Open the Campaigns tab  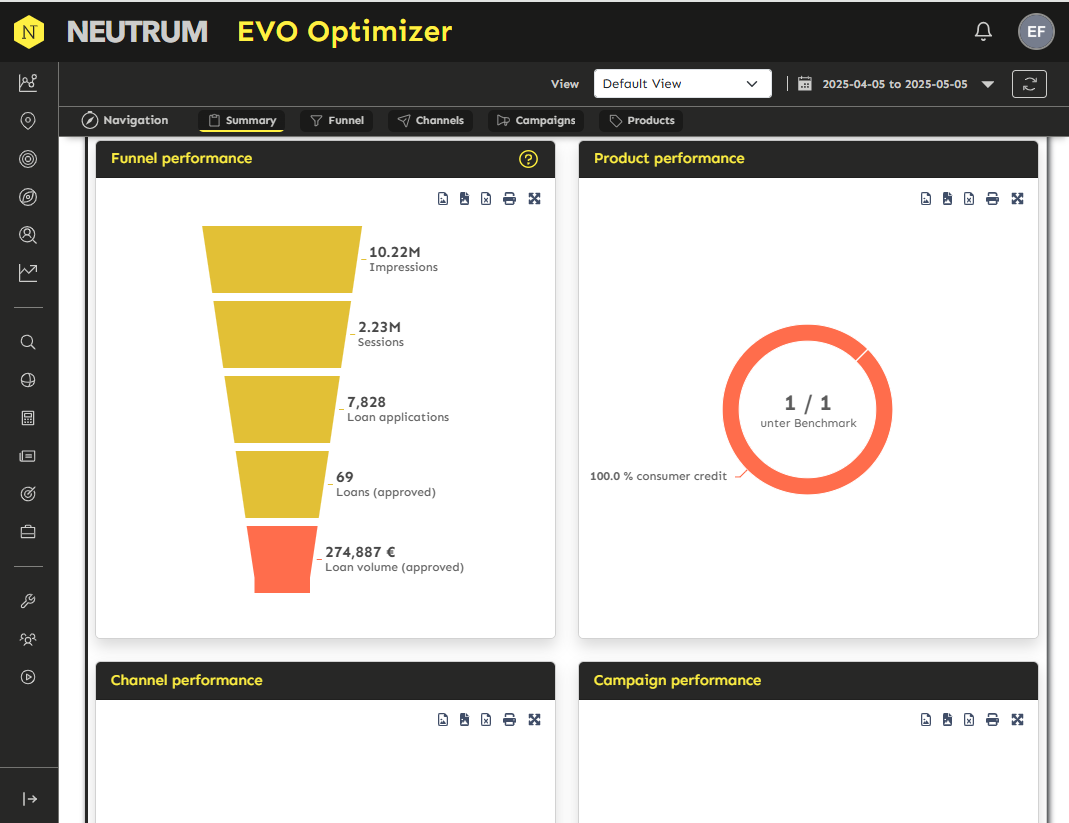pyautogui.click(x=536, y=121)
